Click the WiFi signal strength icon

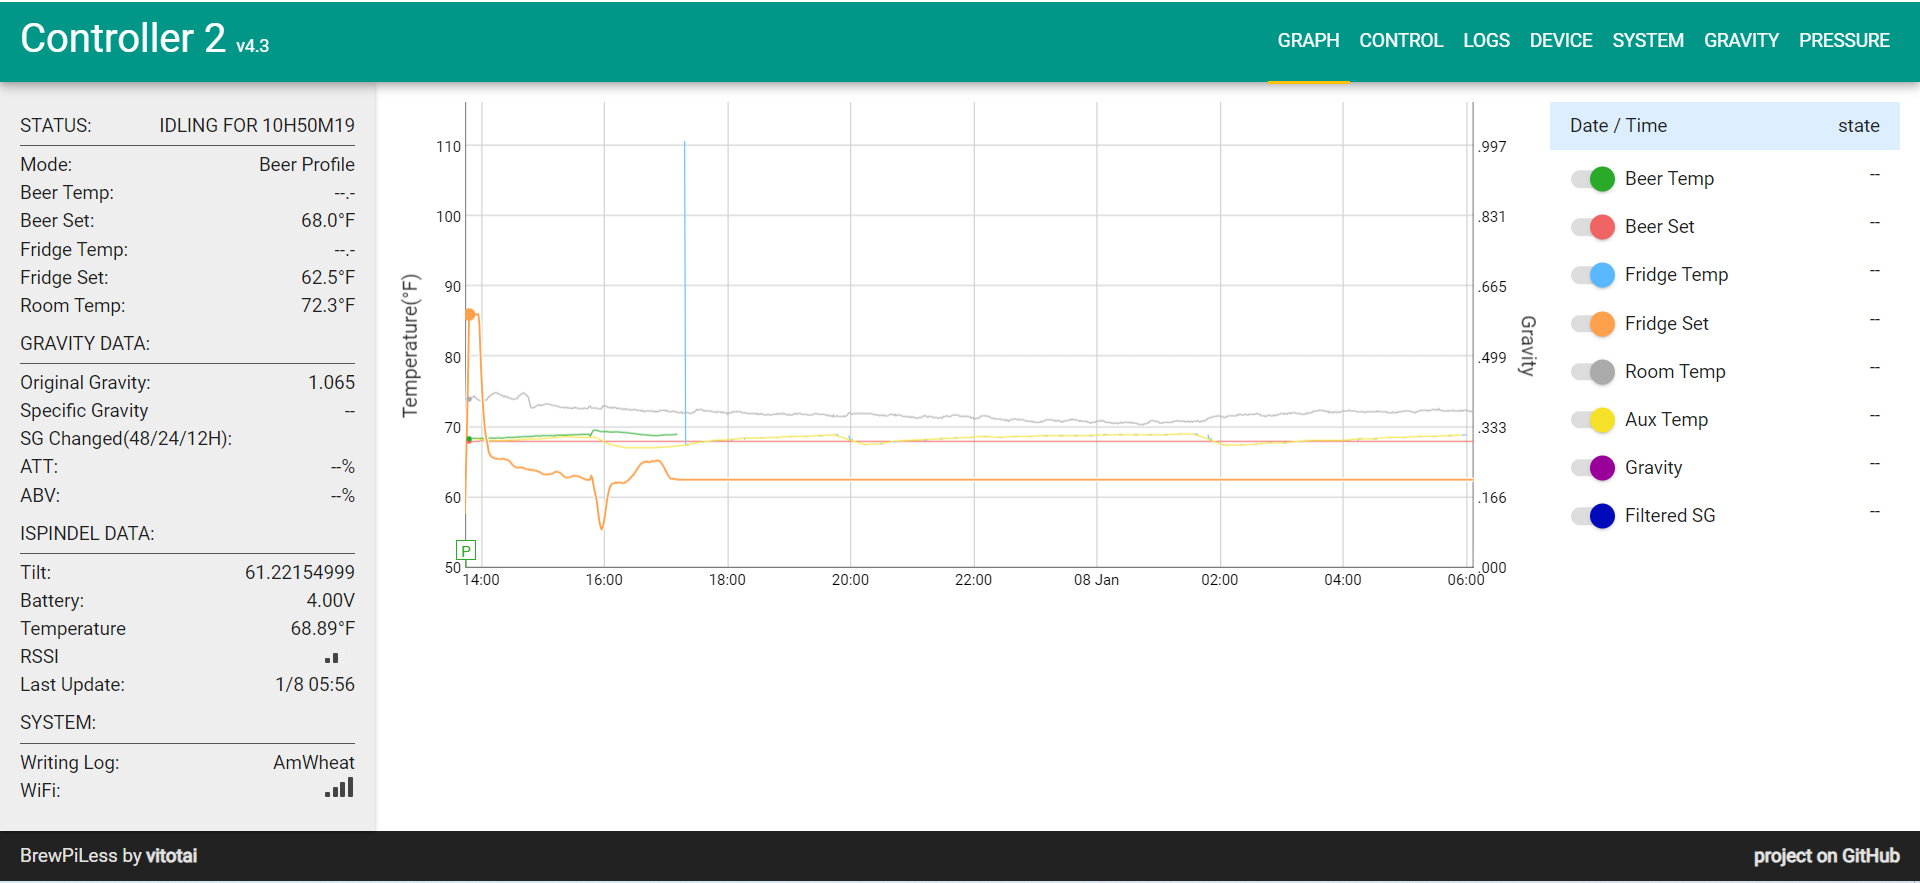[x=339, y=788]
